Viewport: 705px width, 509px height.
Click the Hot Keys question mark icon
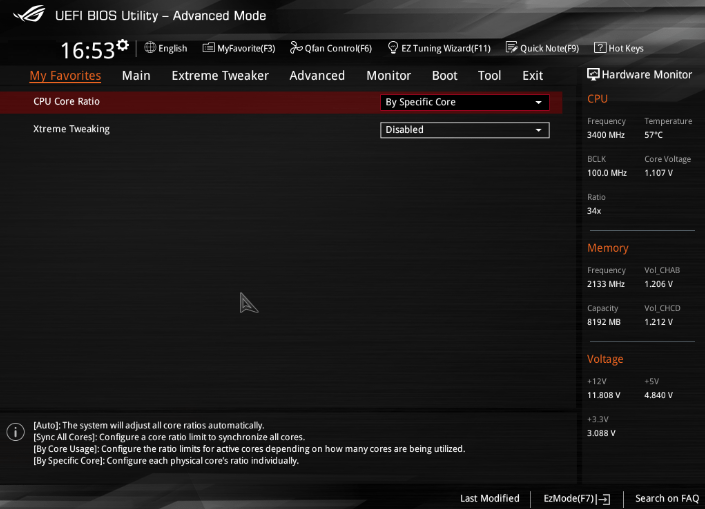click(x=600, y=47)
